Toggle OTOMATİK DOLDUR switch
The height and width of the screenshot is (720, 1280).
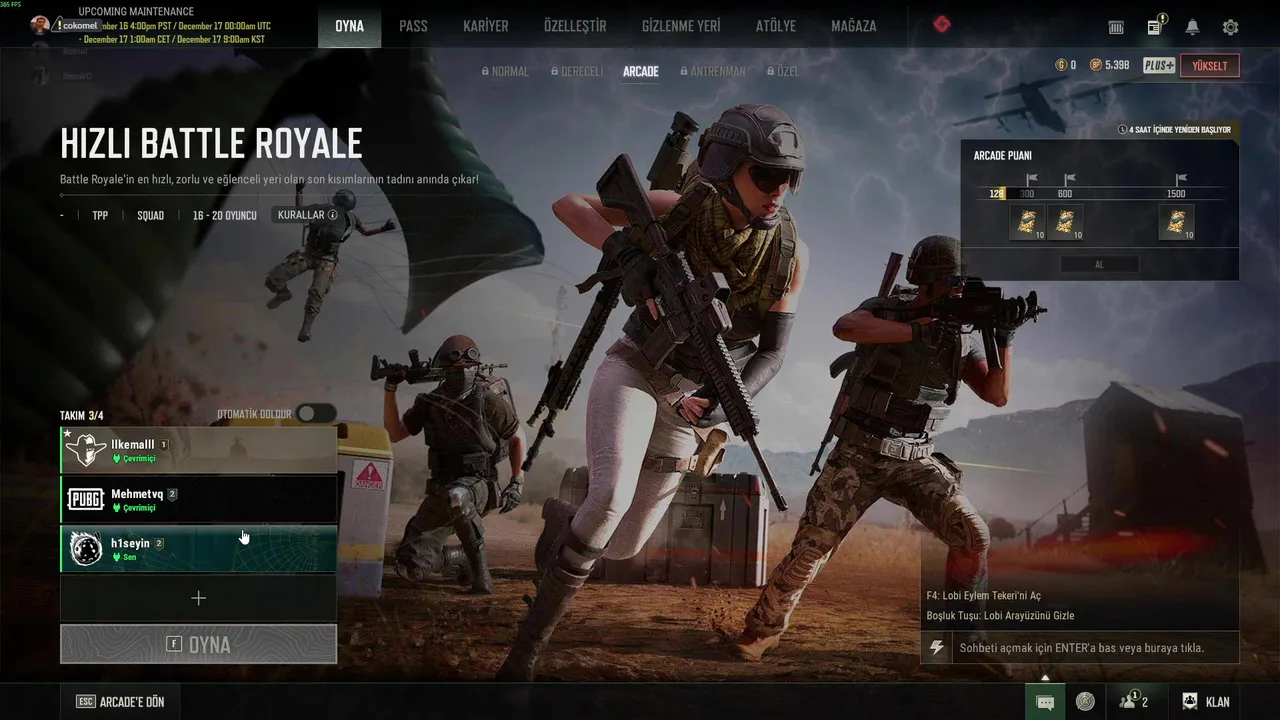coord(316,414)
